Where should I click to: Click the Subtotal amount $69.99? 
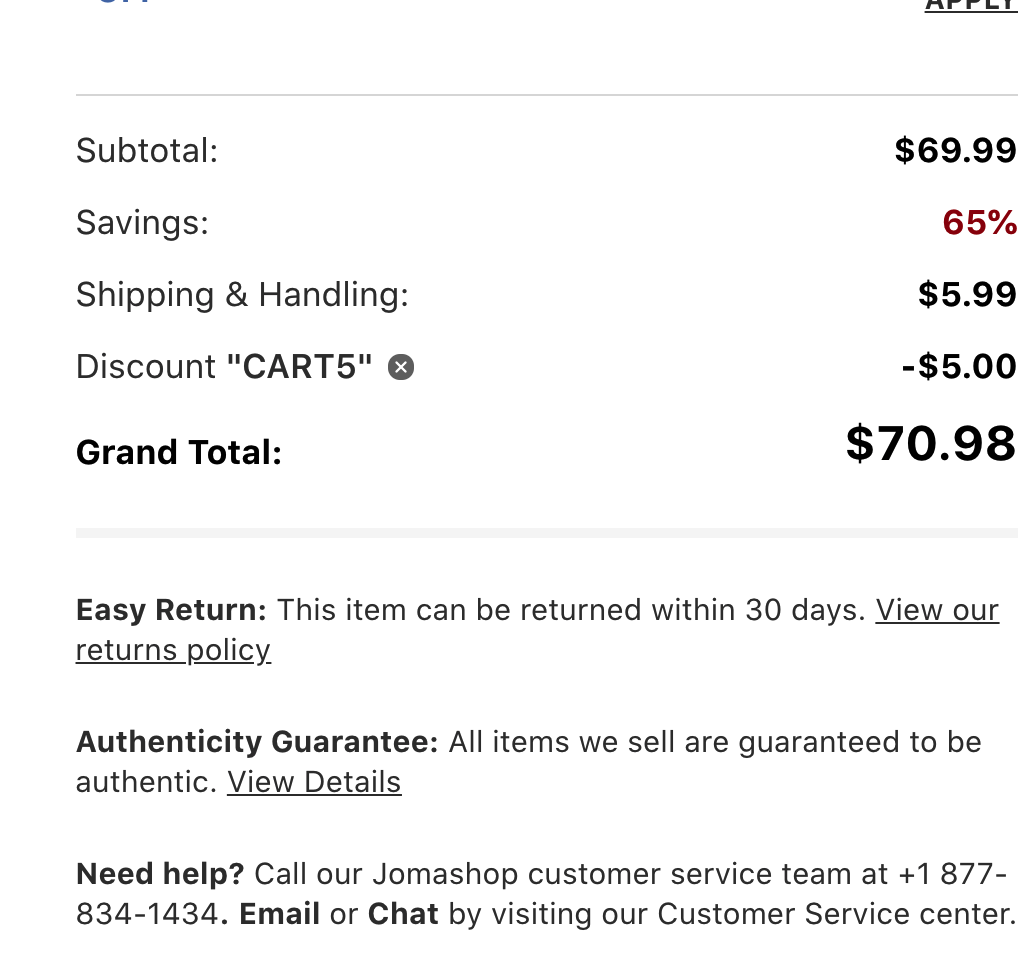click(x=955, y=151)
